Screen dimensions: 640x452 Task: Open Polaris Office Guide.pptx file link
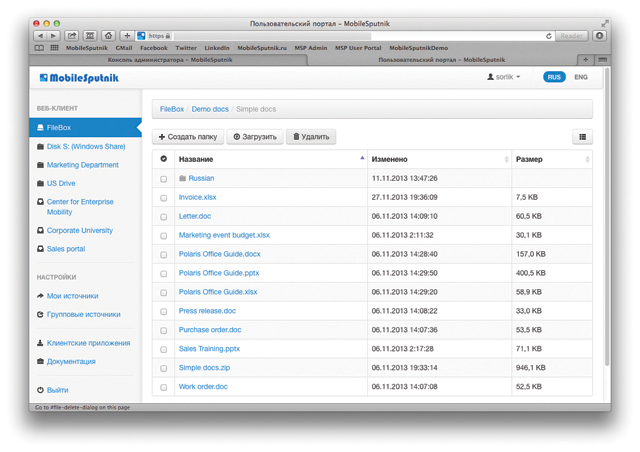pyautogui.click(x=219, y=273)
